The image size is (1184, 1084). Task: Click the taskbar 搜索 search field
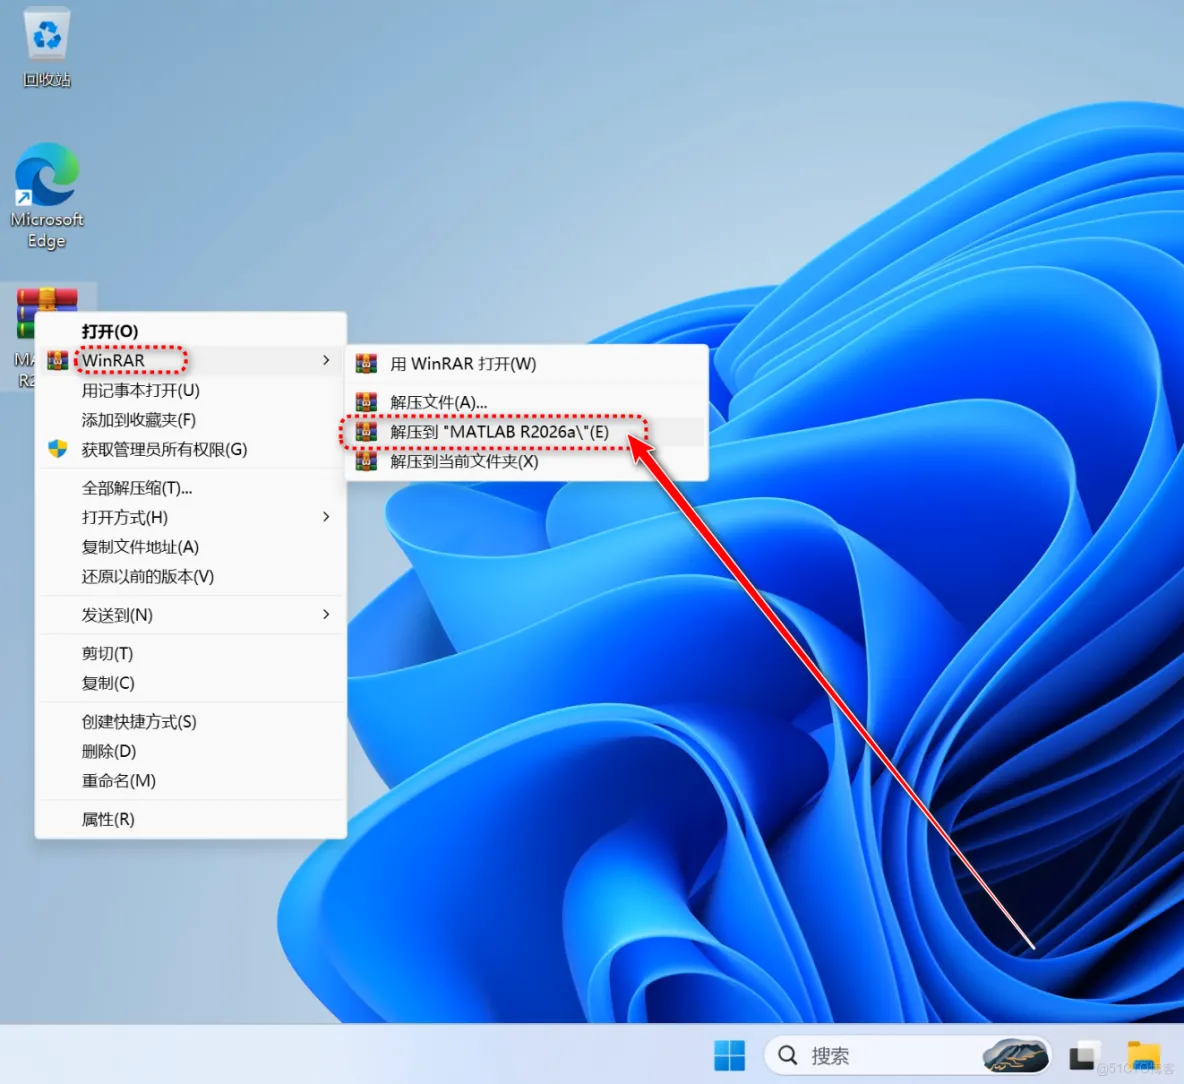point(907,1055)
